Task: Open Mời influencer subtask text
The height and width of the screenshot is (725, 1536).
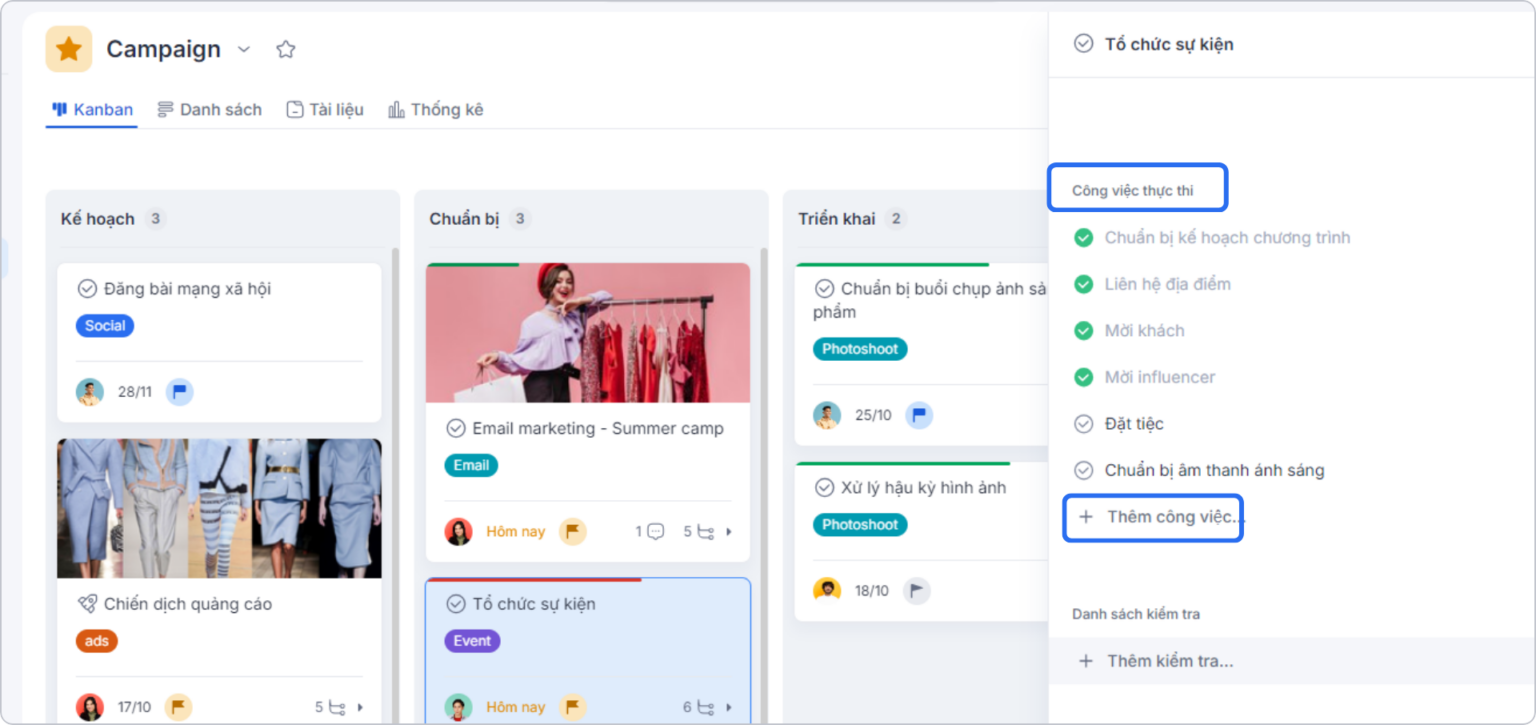Action: pyautogui.click(x=1160, y=377)
